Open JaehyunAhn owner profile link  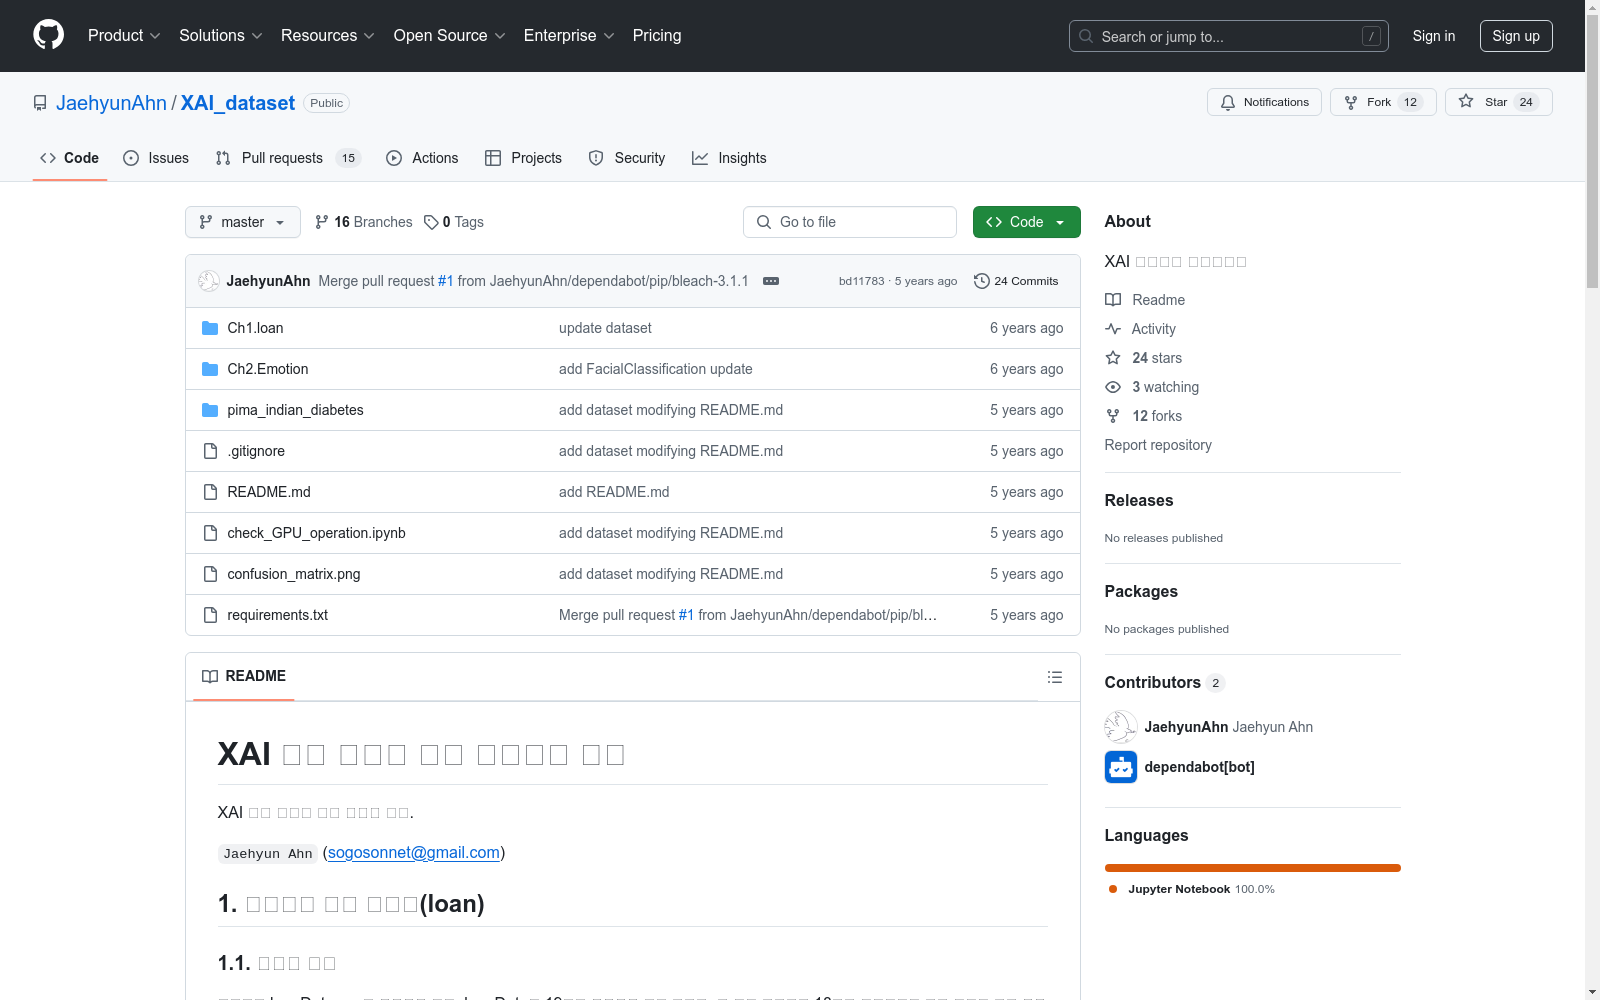tap(111, 103)
